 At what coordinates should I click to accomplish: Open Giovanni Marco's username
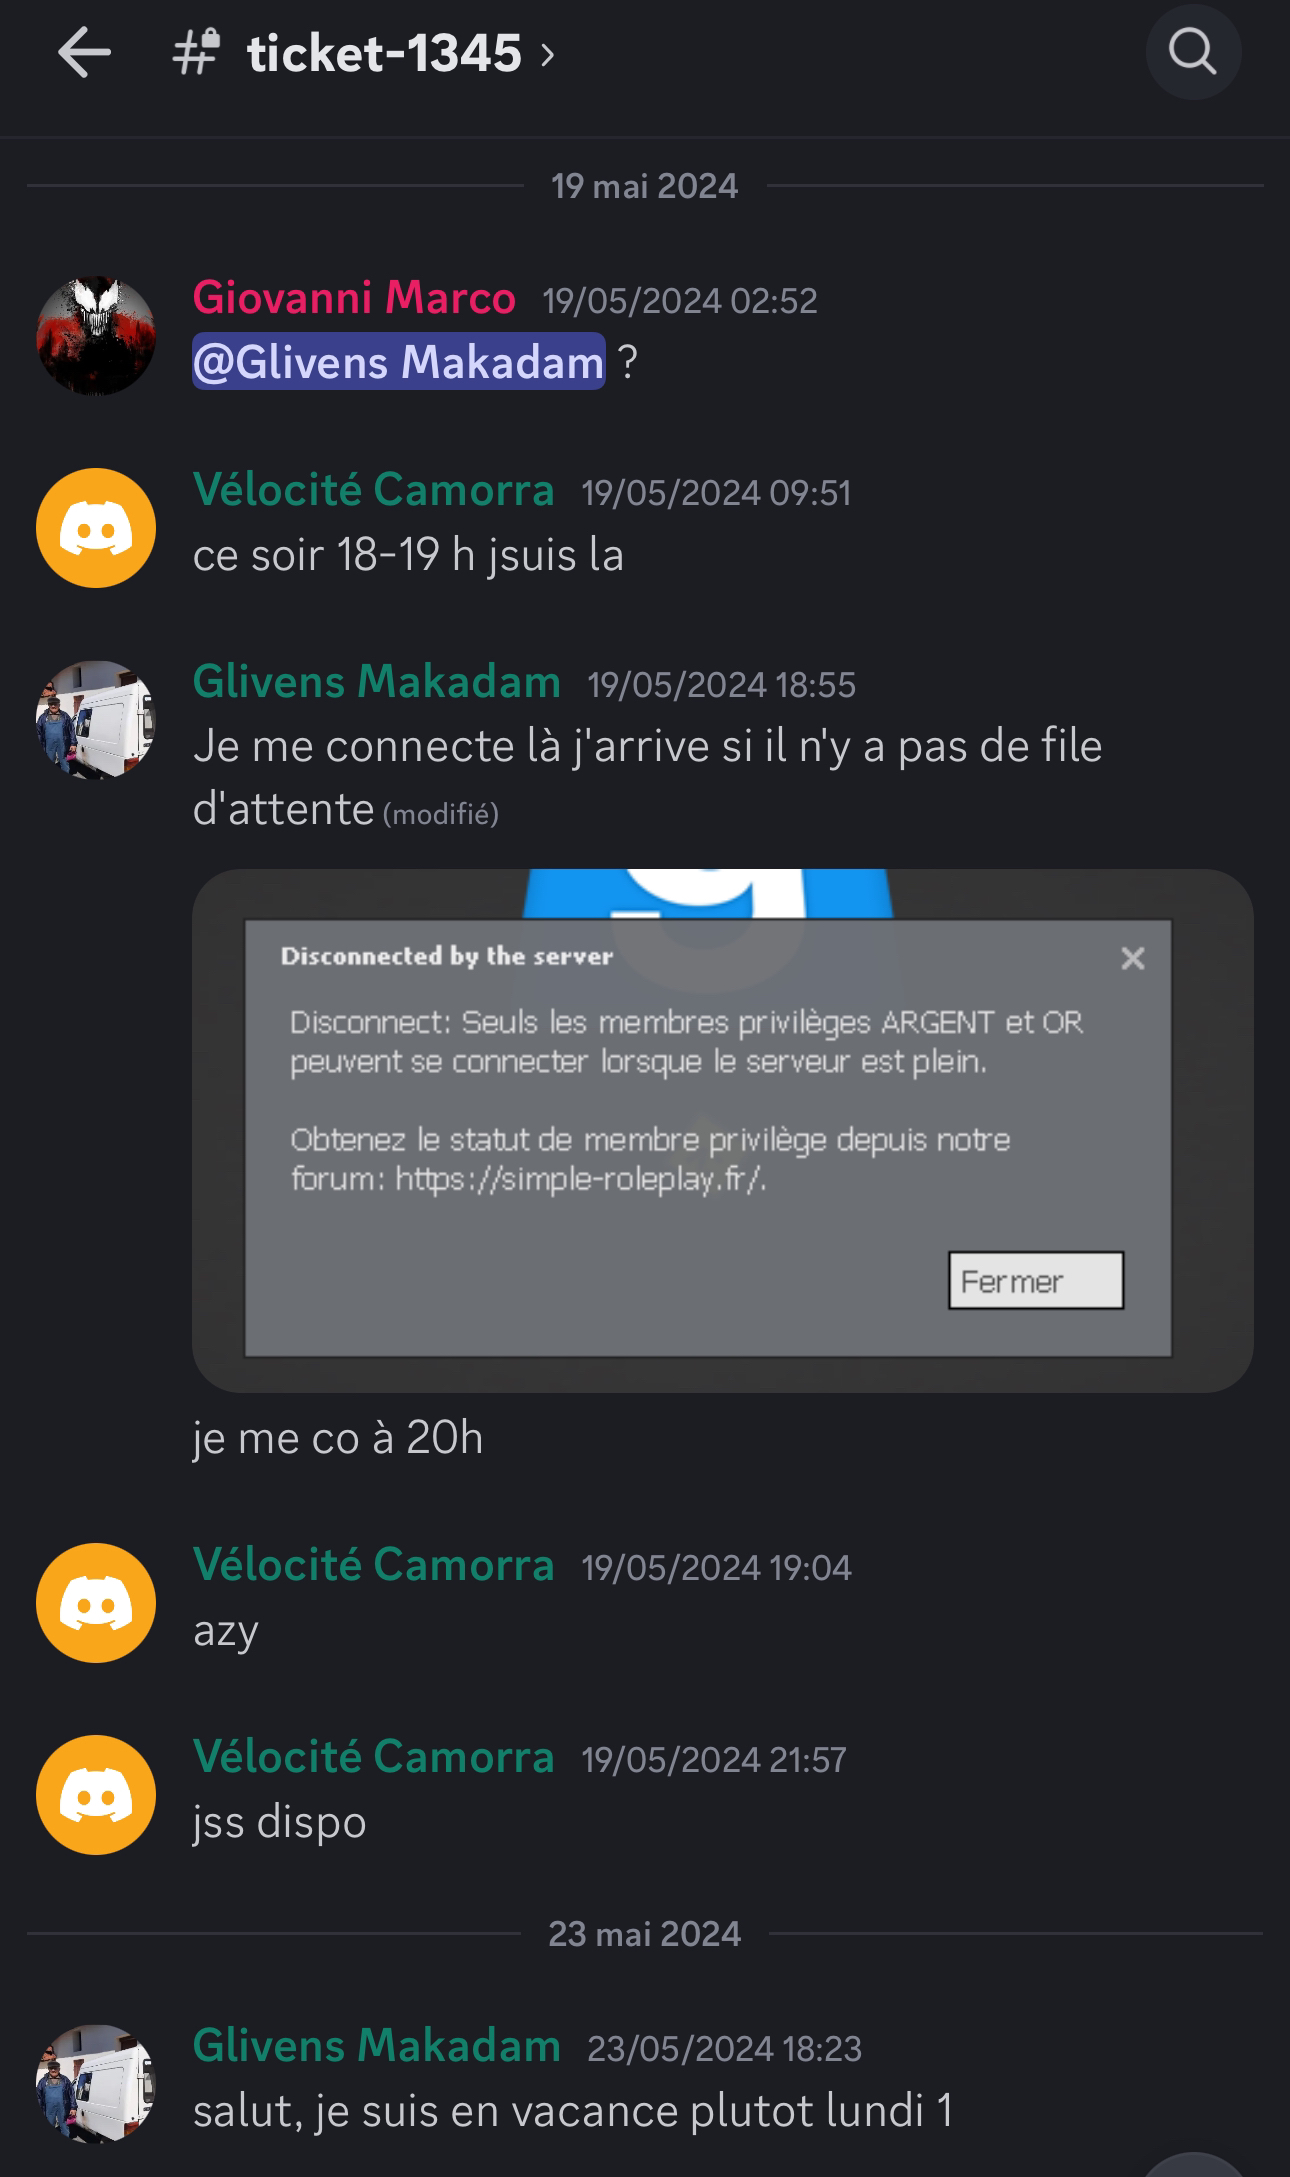354,298
